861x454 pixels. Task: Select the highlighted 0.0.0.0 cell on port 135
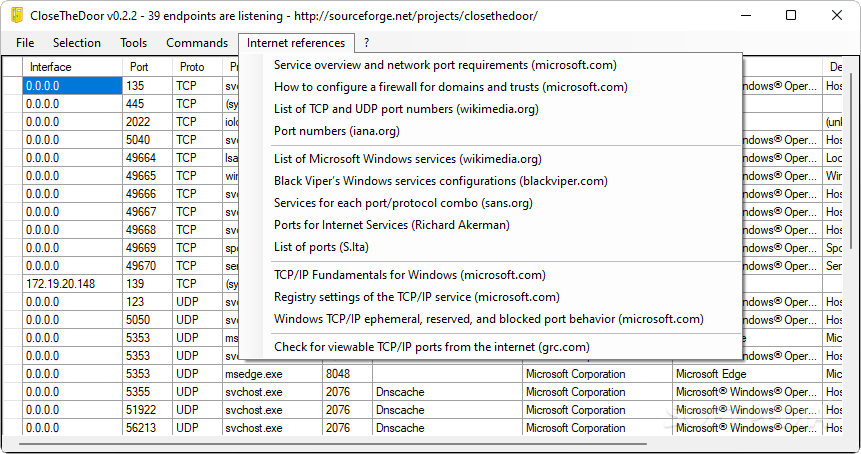72,86
